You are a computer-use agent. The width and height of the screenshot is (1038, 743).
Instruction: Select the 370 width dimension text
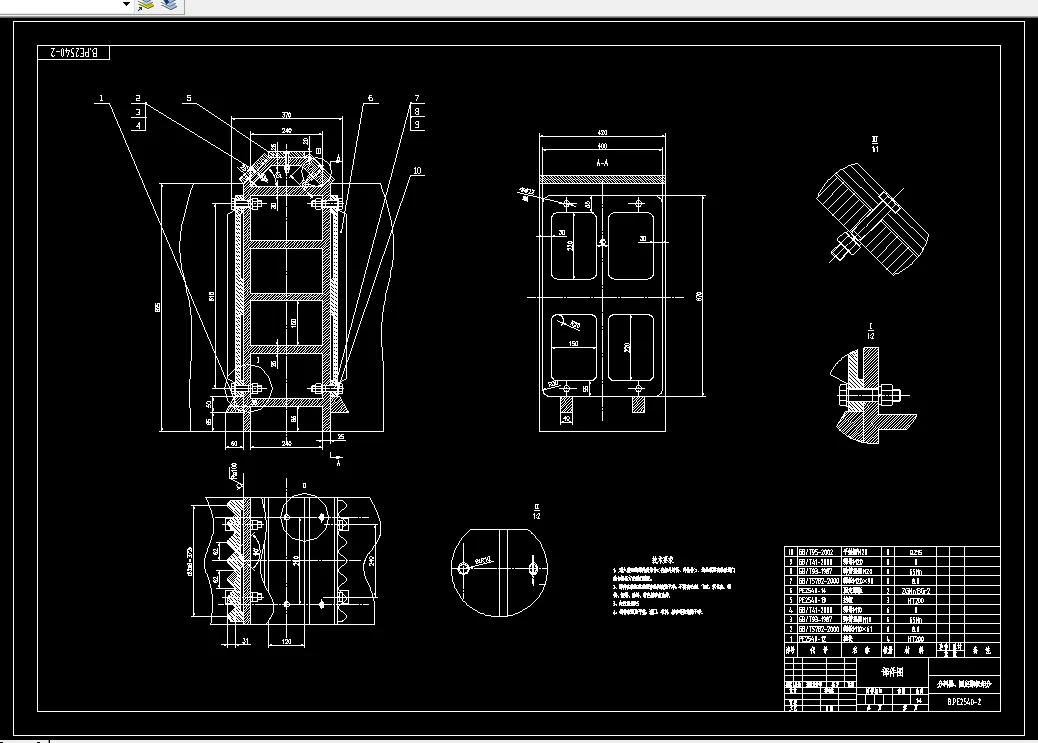pos(287,115)
